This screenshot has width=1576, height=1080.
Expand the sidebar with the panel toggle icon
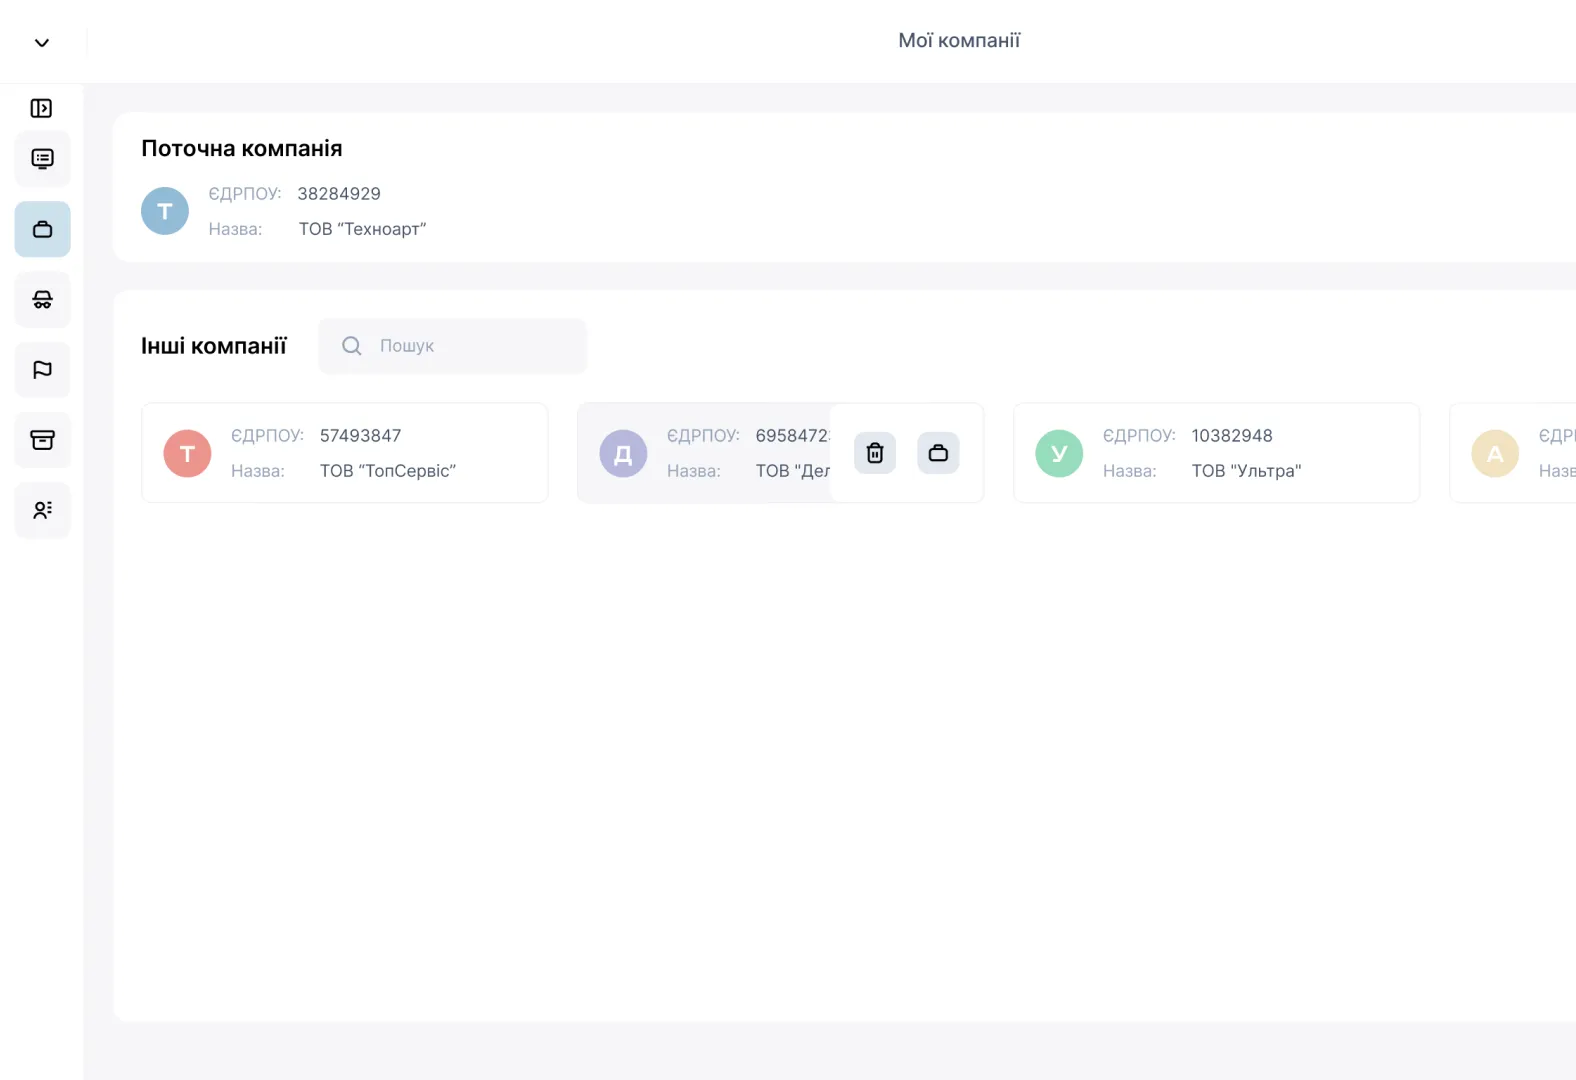(x=41, y=108)
